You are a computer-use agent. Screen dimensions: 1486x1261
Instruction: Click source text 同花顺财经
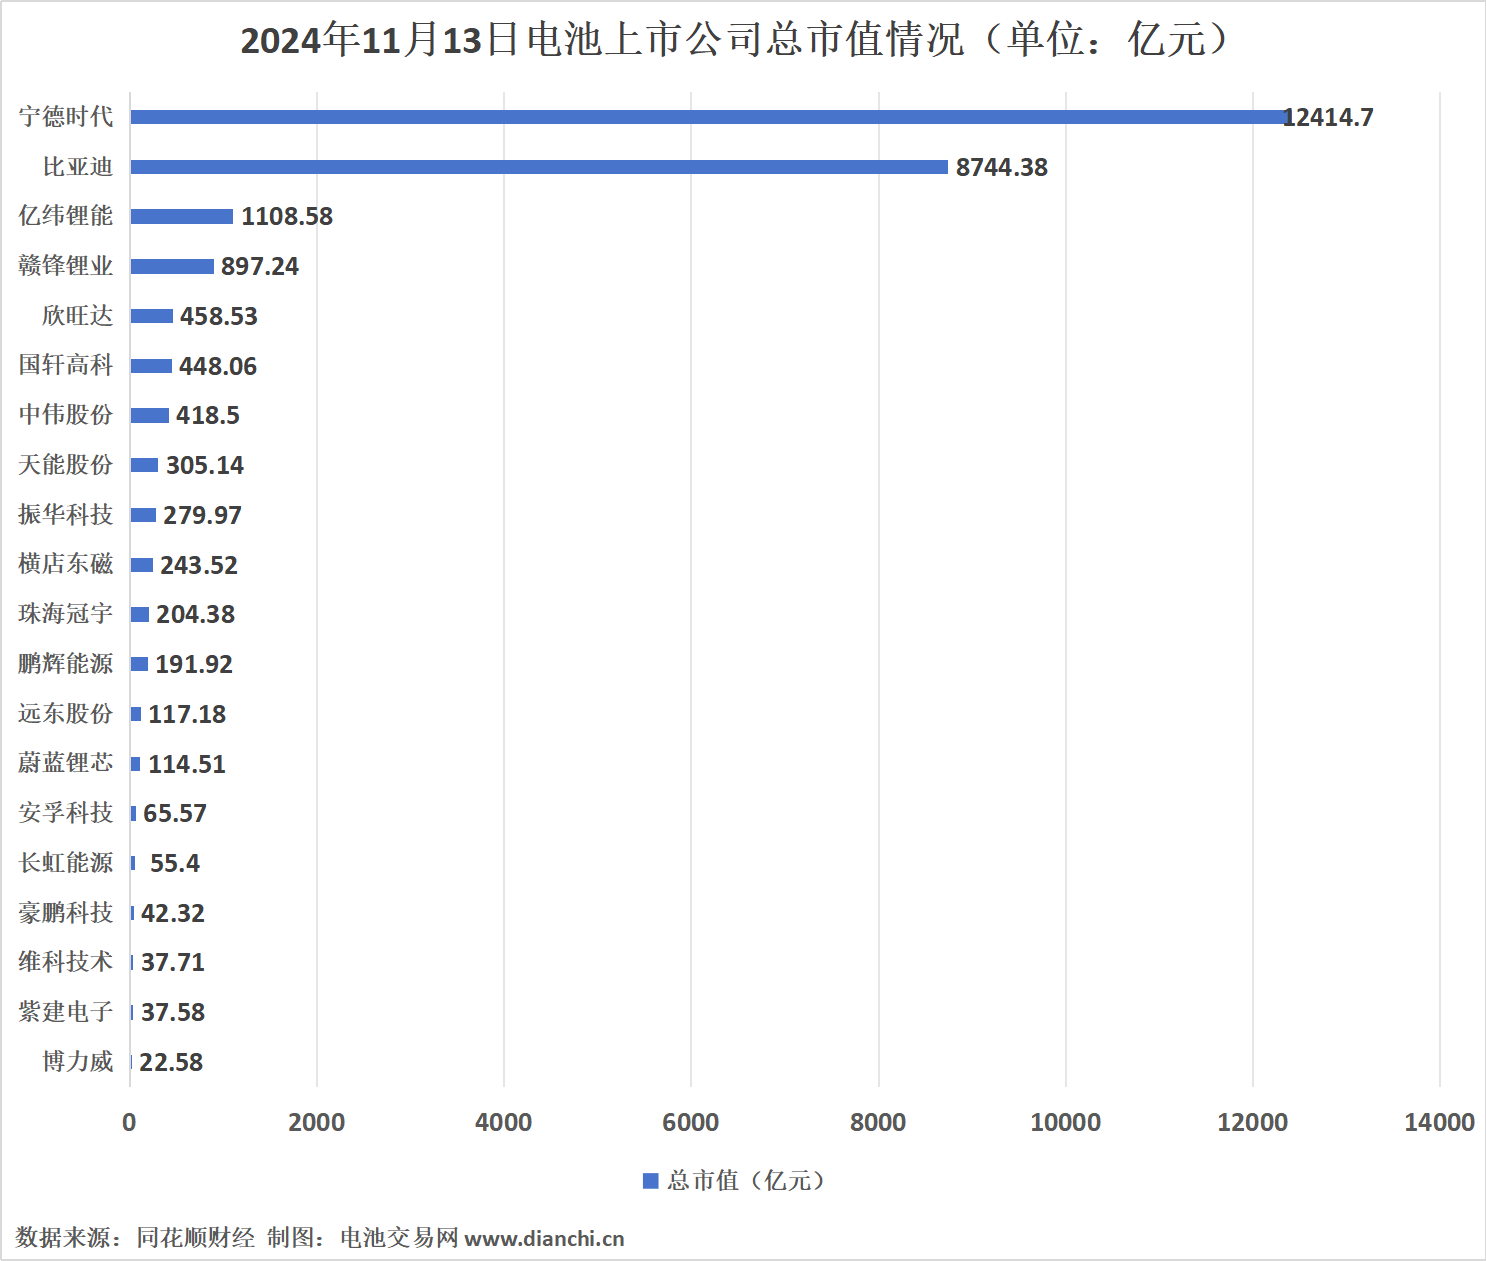click(196, 1238)
